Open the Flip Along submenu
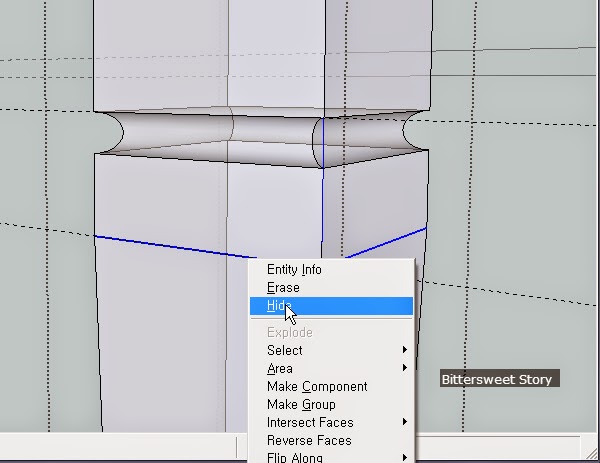The width and height of the screenshot is (600, 463). tap(331, 457)
